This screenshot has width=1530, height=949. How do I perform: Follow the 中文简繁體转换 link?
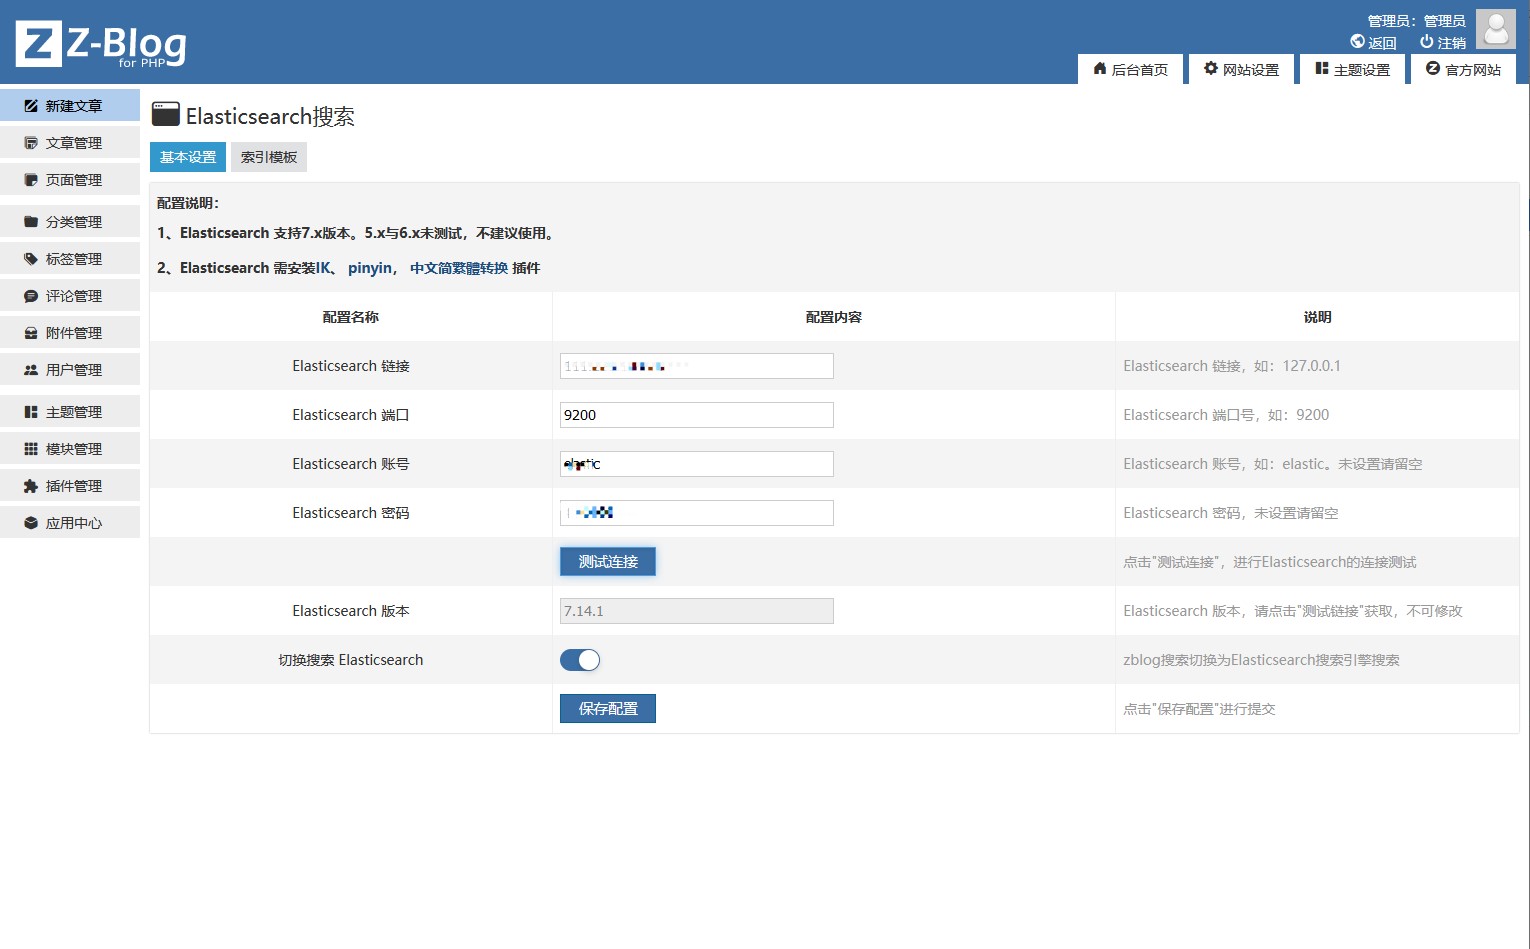[459, 268]
